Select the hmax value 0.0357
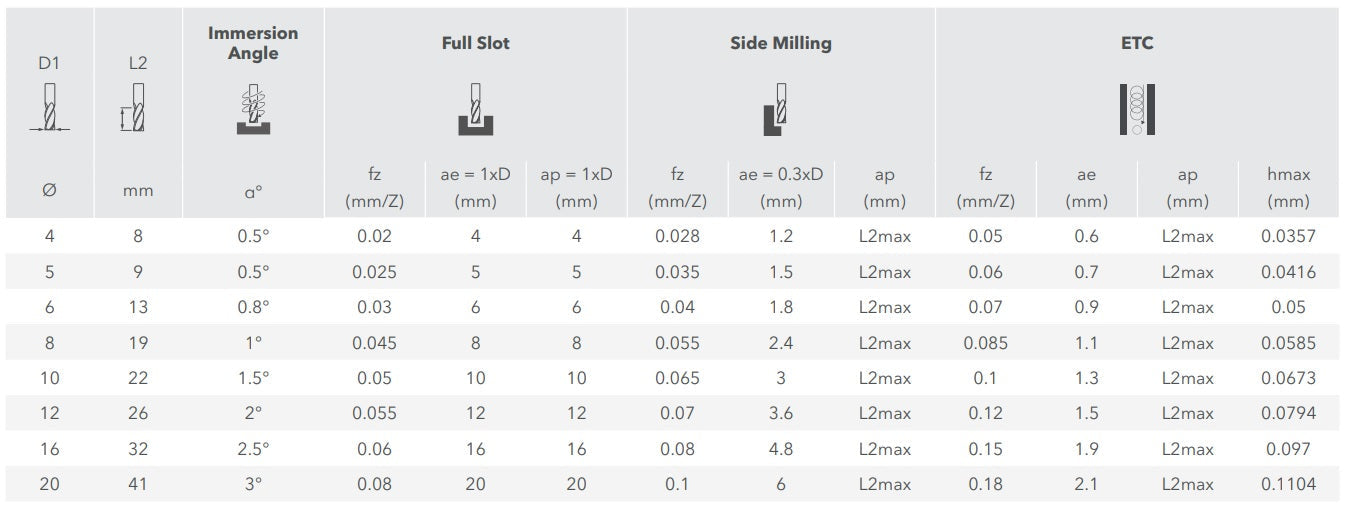 [1288, 237]
